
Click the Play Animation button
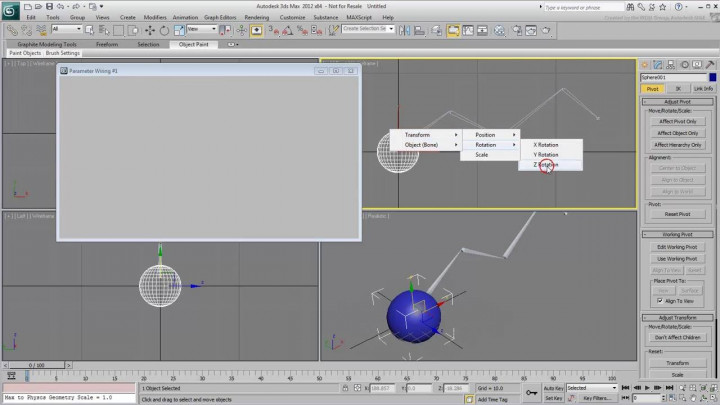(647, 388)
